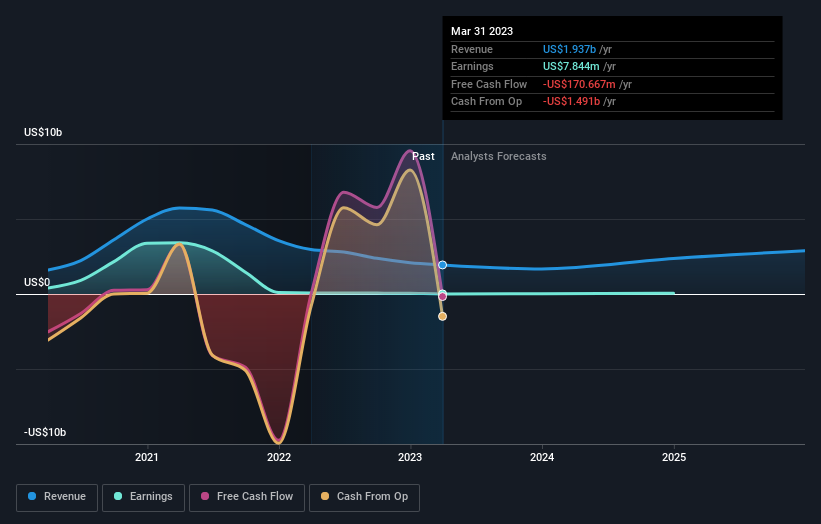Click the US$7.844m earnings value
The height and width of the screenshot is (524, 821).
[571, 66]
